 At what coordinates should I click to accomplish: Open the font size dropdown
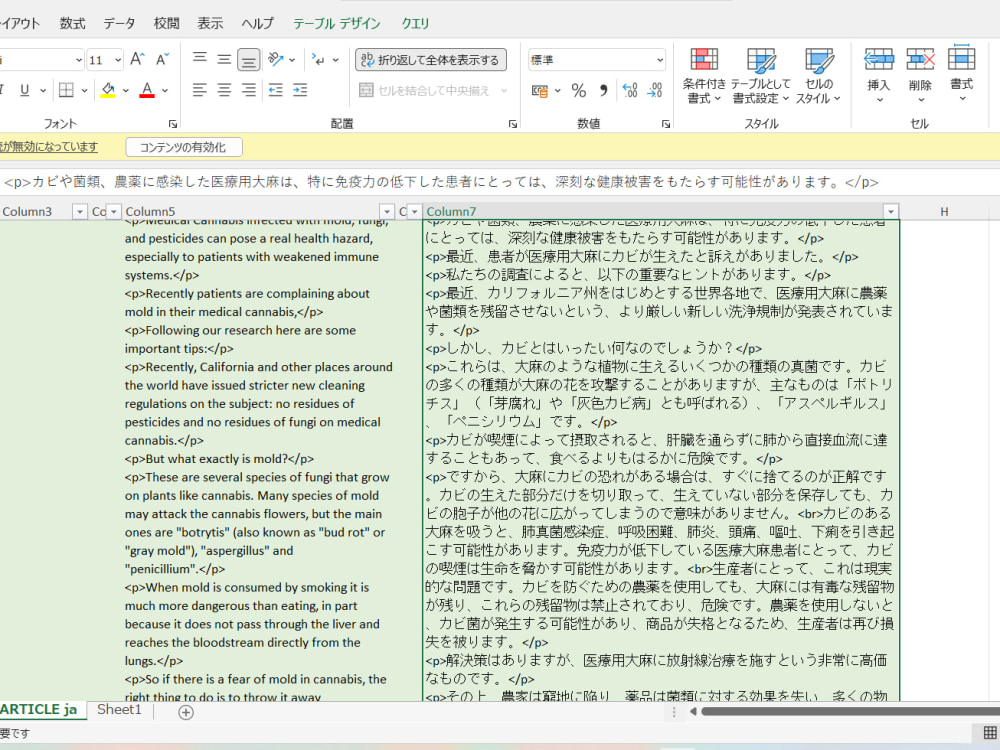118,60
